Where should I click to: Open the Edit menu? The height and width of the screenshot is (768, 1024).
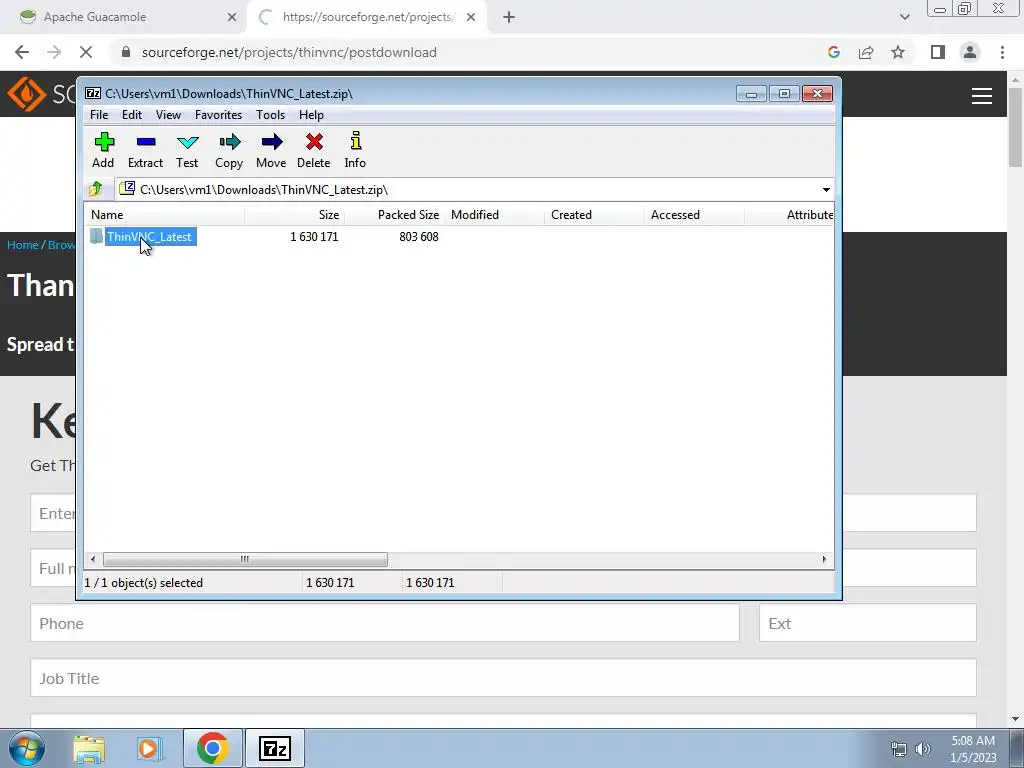(x=132, y=115)
